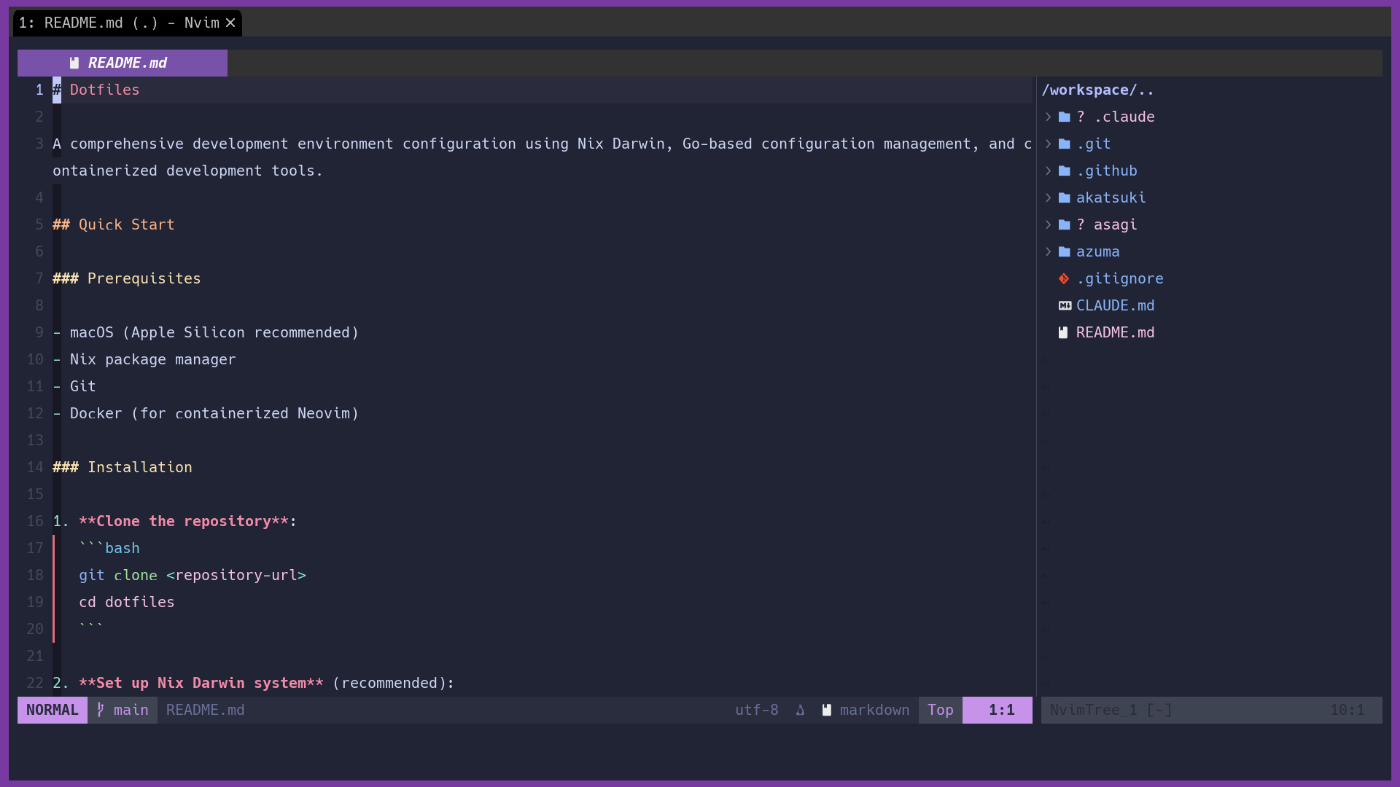The width and height of the screenshot is (1400, 787).
Task: Switch to the "1: README.md (.) - Nvim" terminal tab
Action: coord(118,23)
